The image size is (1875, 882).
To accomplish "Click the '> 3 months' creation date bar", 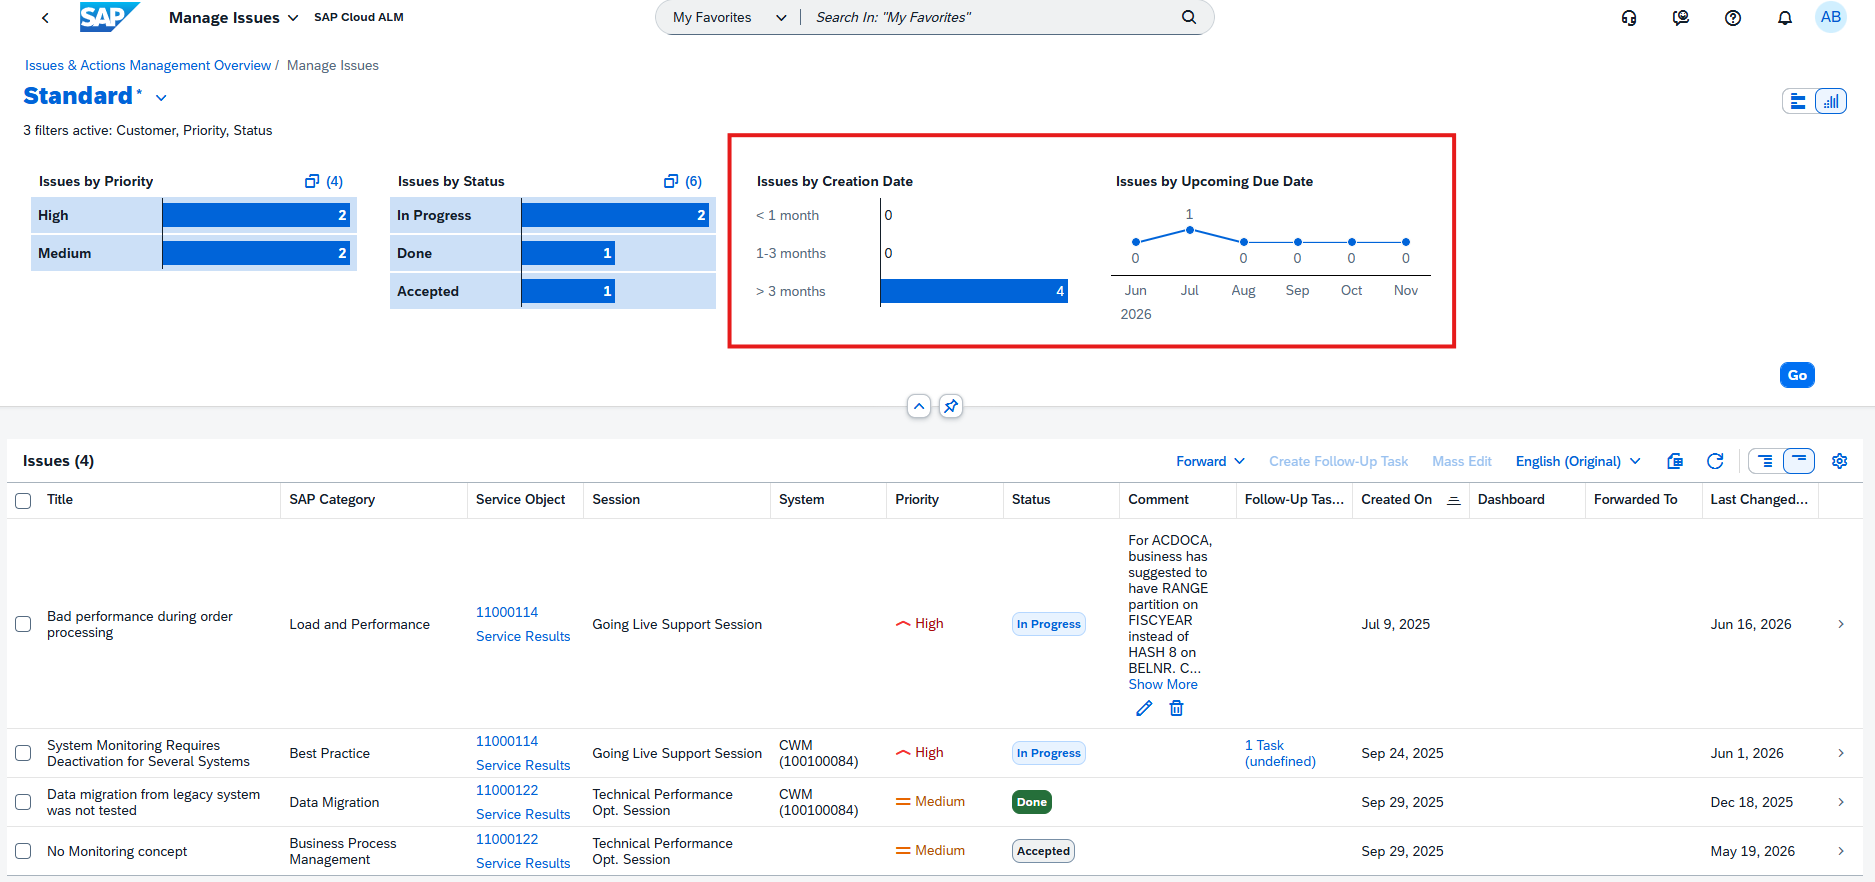I will pos(974,291).
